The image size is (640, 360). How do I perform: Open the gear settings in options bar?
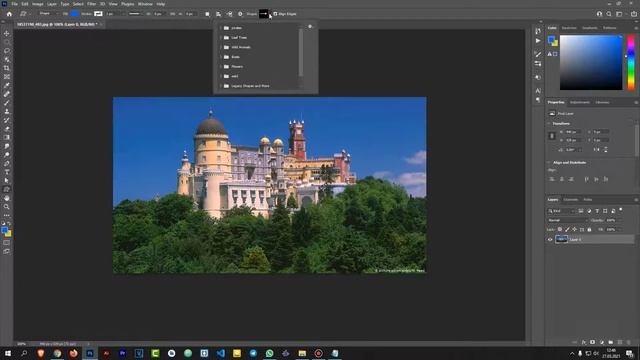click(x=240, y=14)
